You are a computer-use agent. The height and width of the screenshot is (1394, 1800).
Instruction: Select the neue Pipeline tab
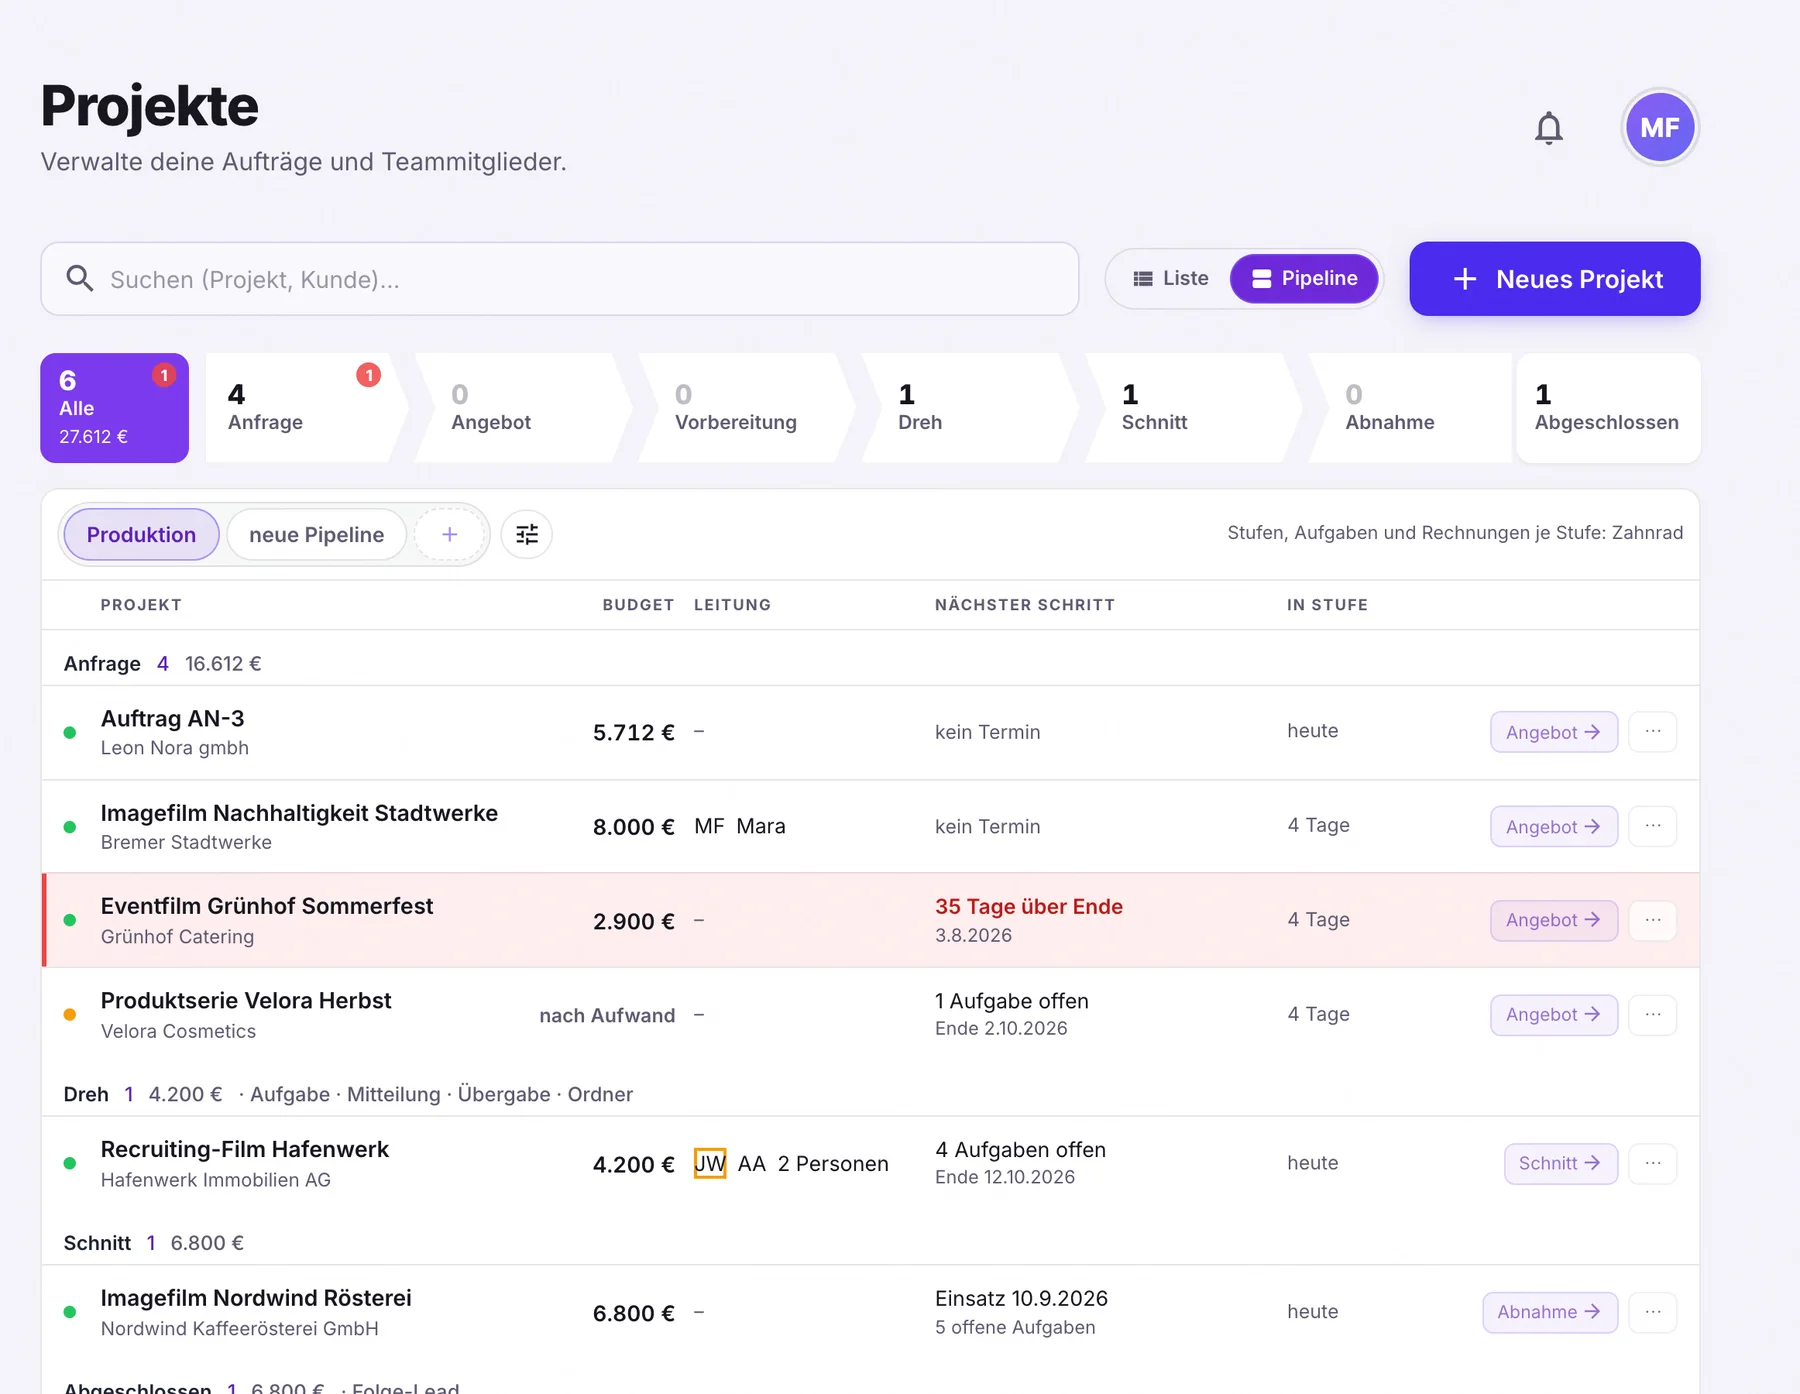coord(316,534)
